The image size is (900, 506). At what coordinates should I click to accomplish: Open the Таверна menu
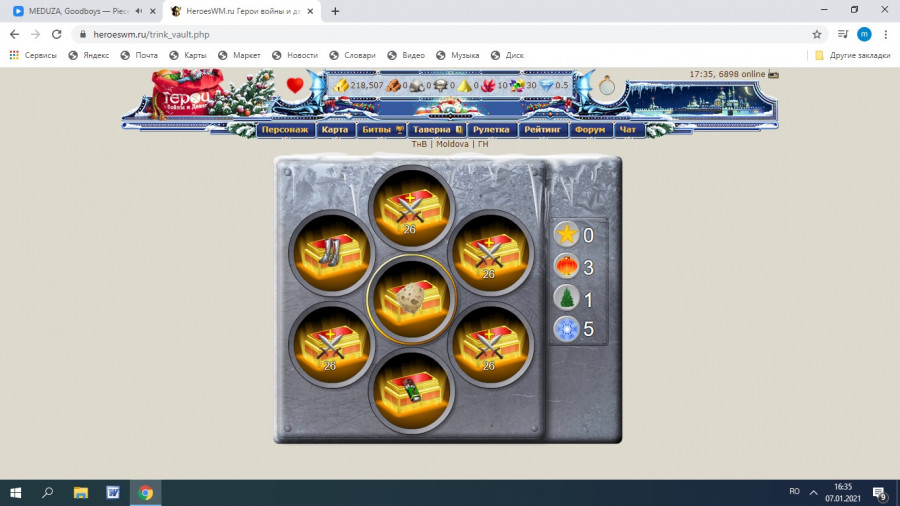[437, 130]
